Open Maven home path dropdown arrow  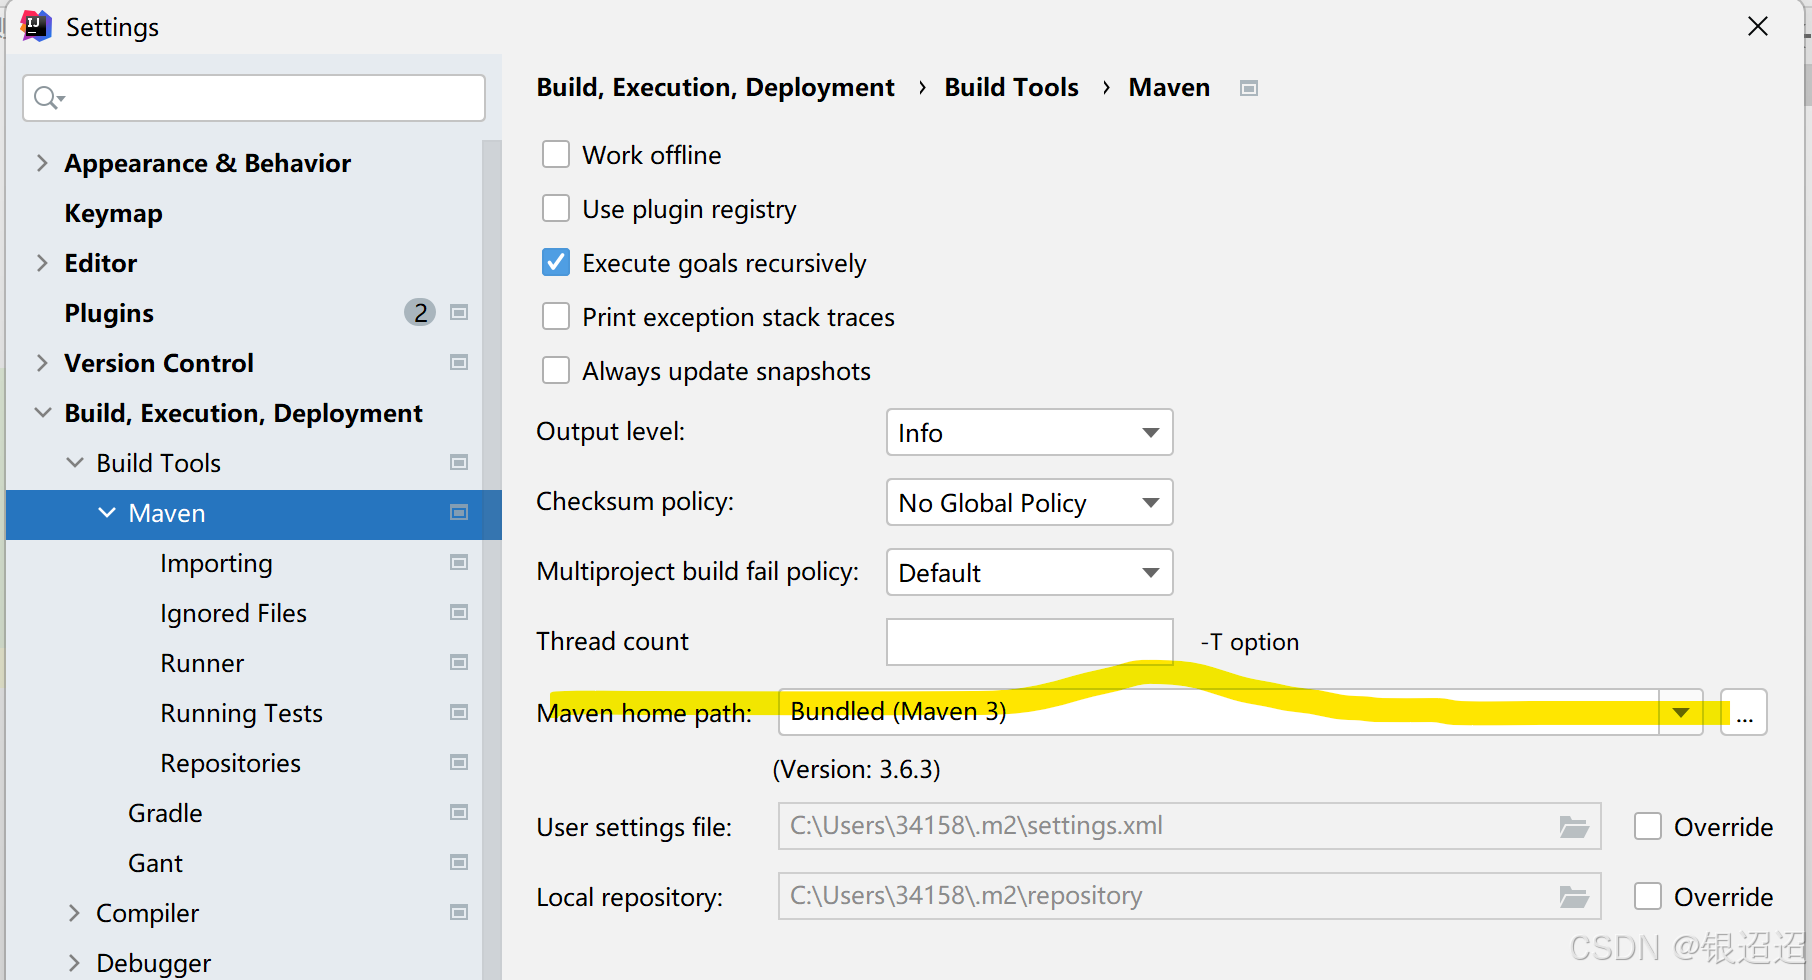tap(1681, 713)
